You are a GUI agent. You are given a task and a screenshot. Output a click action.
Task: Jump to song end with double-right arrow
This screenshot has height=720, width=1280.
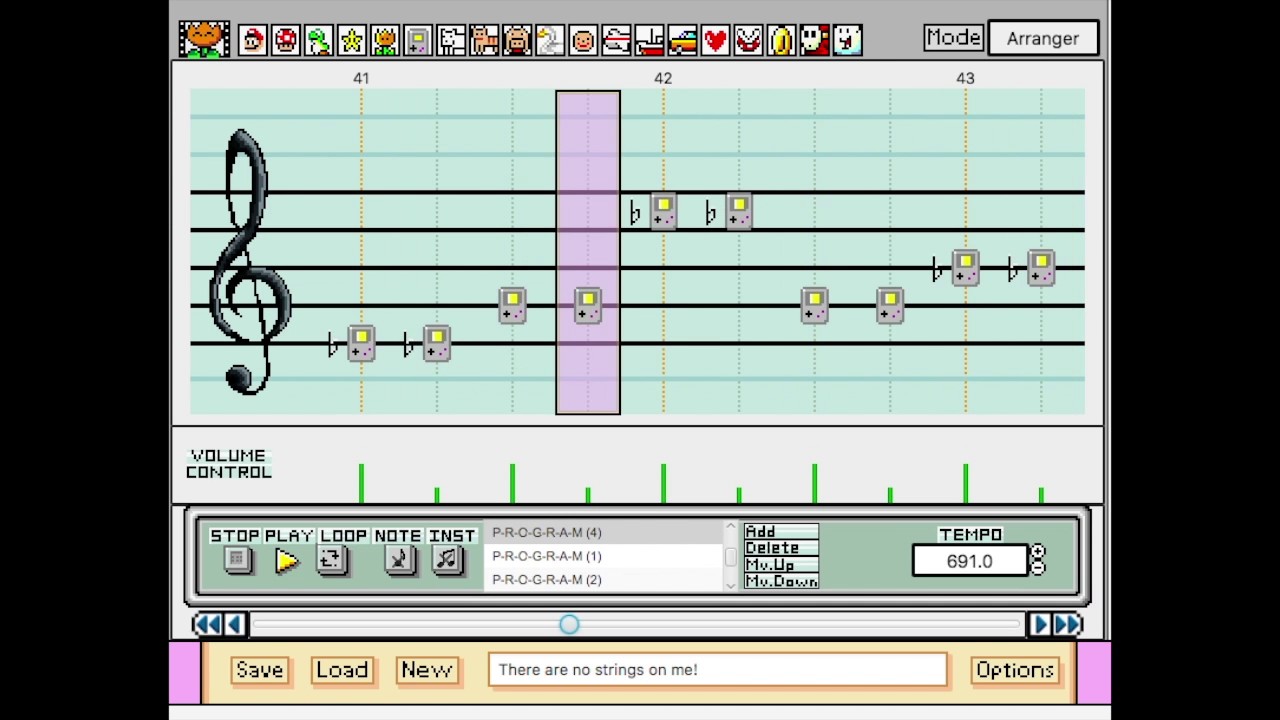coord(1068,624)
